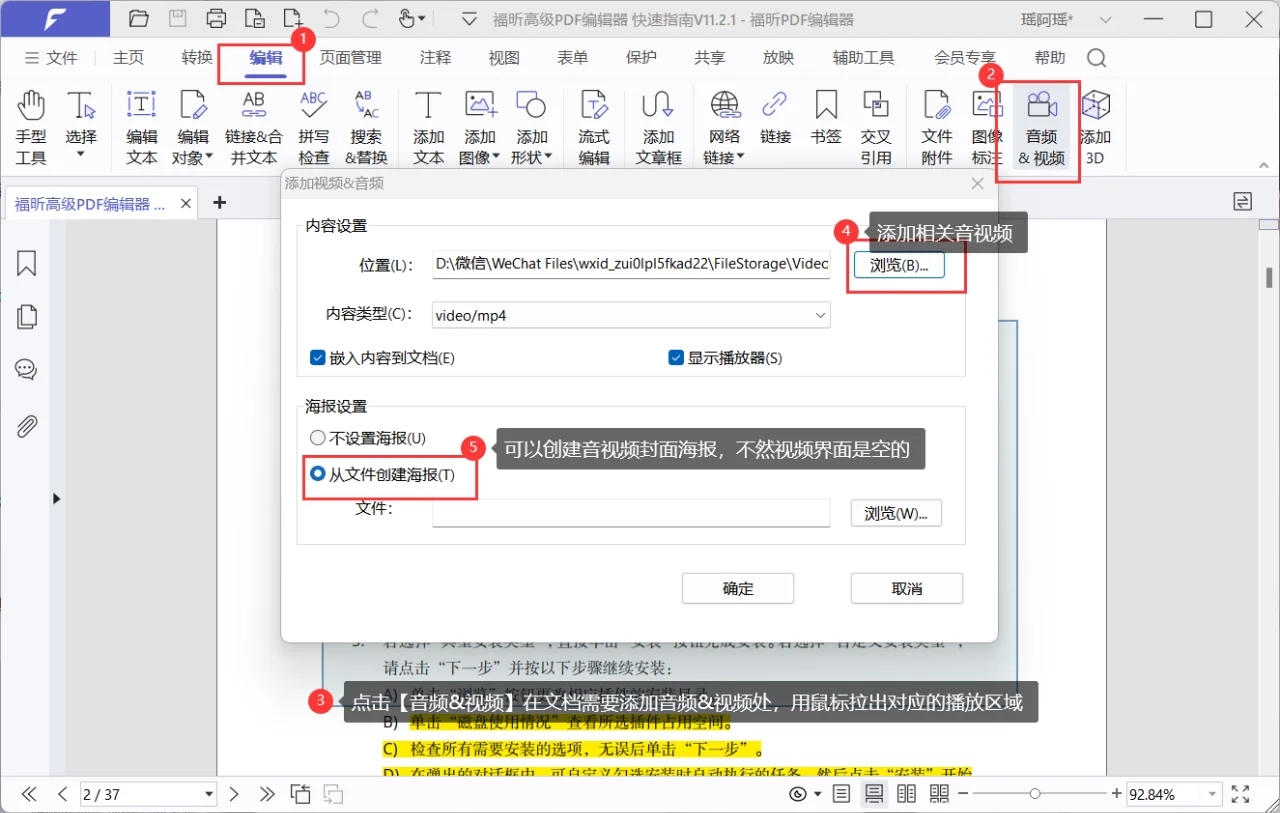Click Web Link (网络链接) tool
The image size is (1280, 813).
click(724, 127)
